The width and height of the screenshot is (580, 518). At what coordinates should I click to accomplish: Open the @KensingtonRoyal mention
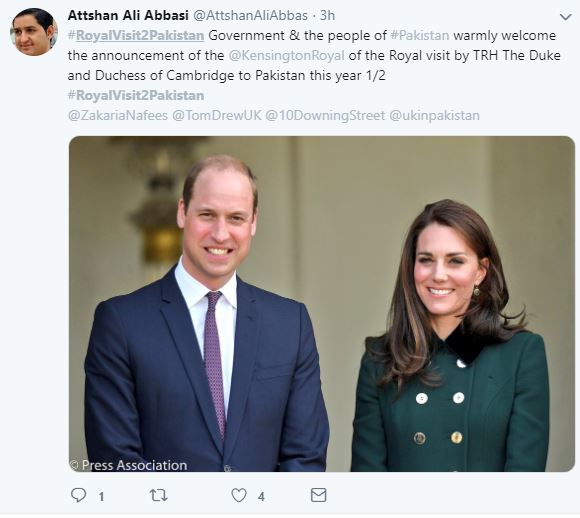(287, 56)
